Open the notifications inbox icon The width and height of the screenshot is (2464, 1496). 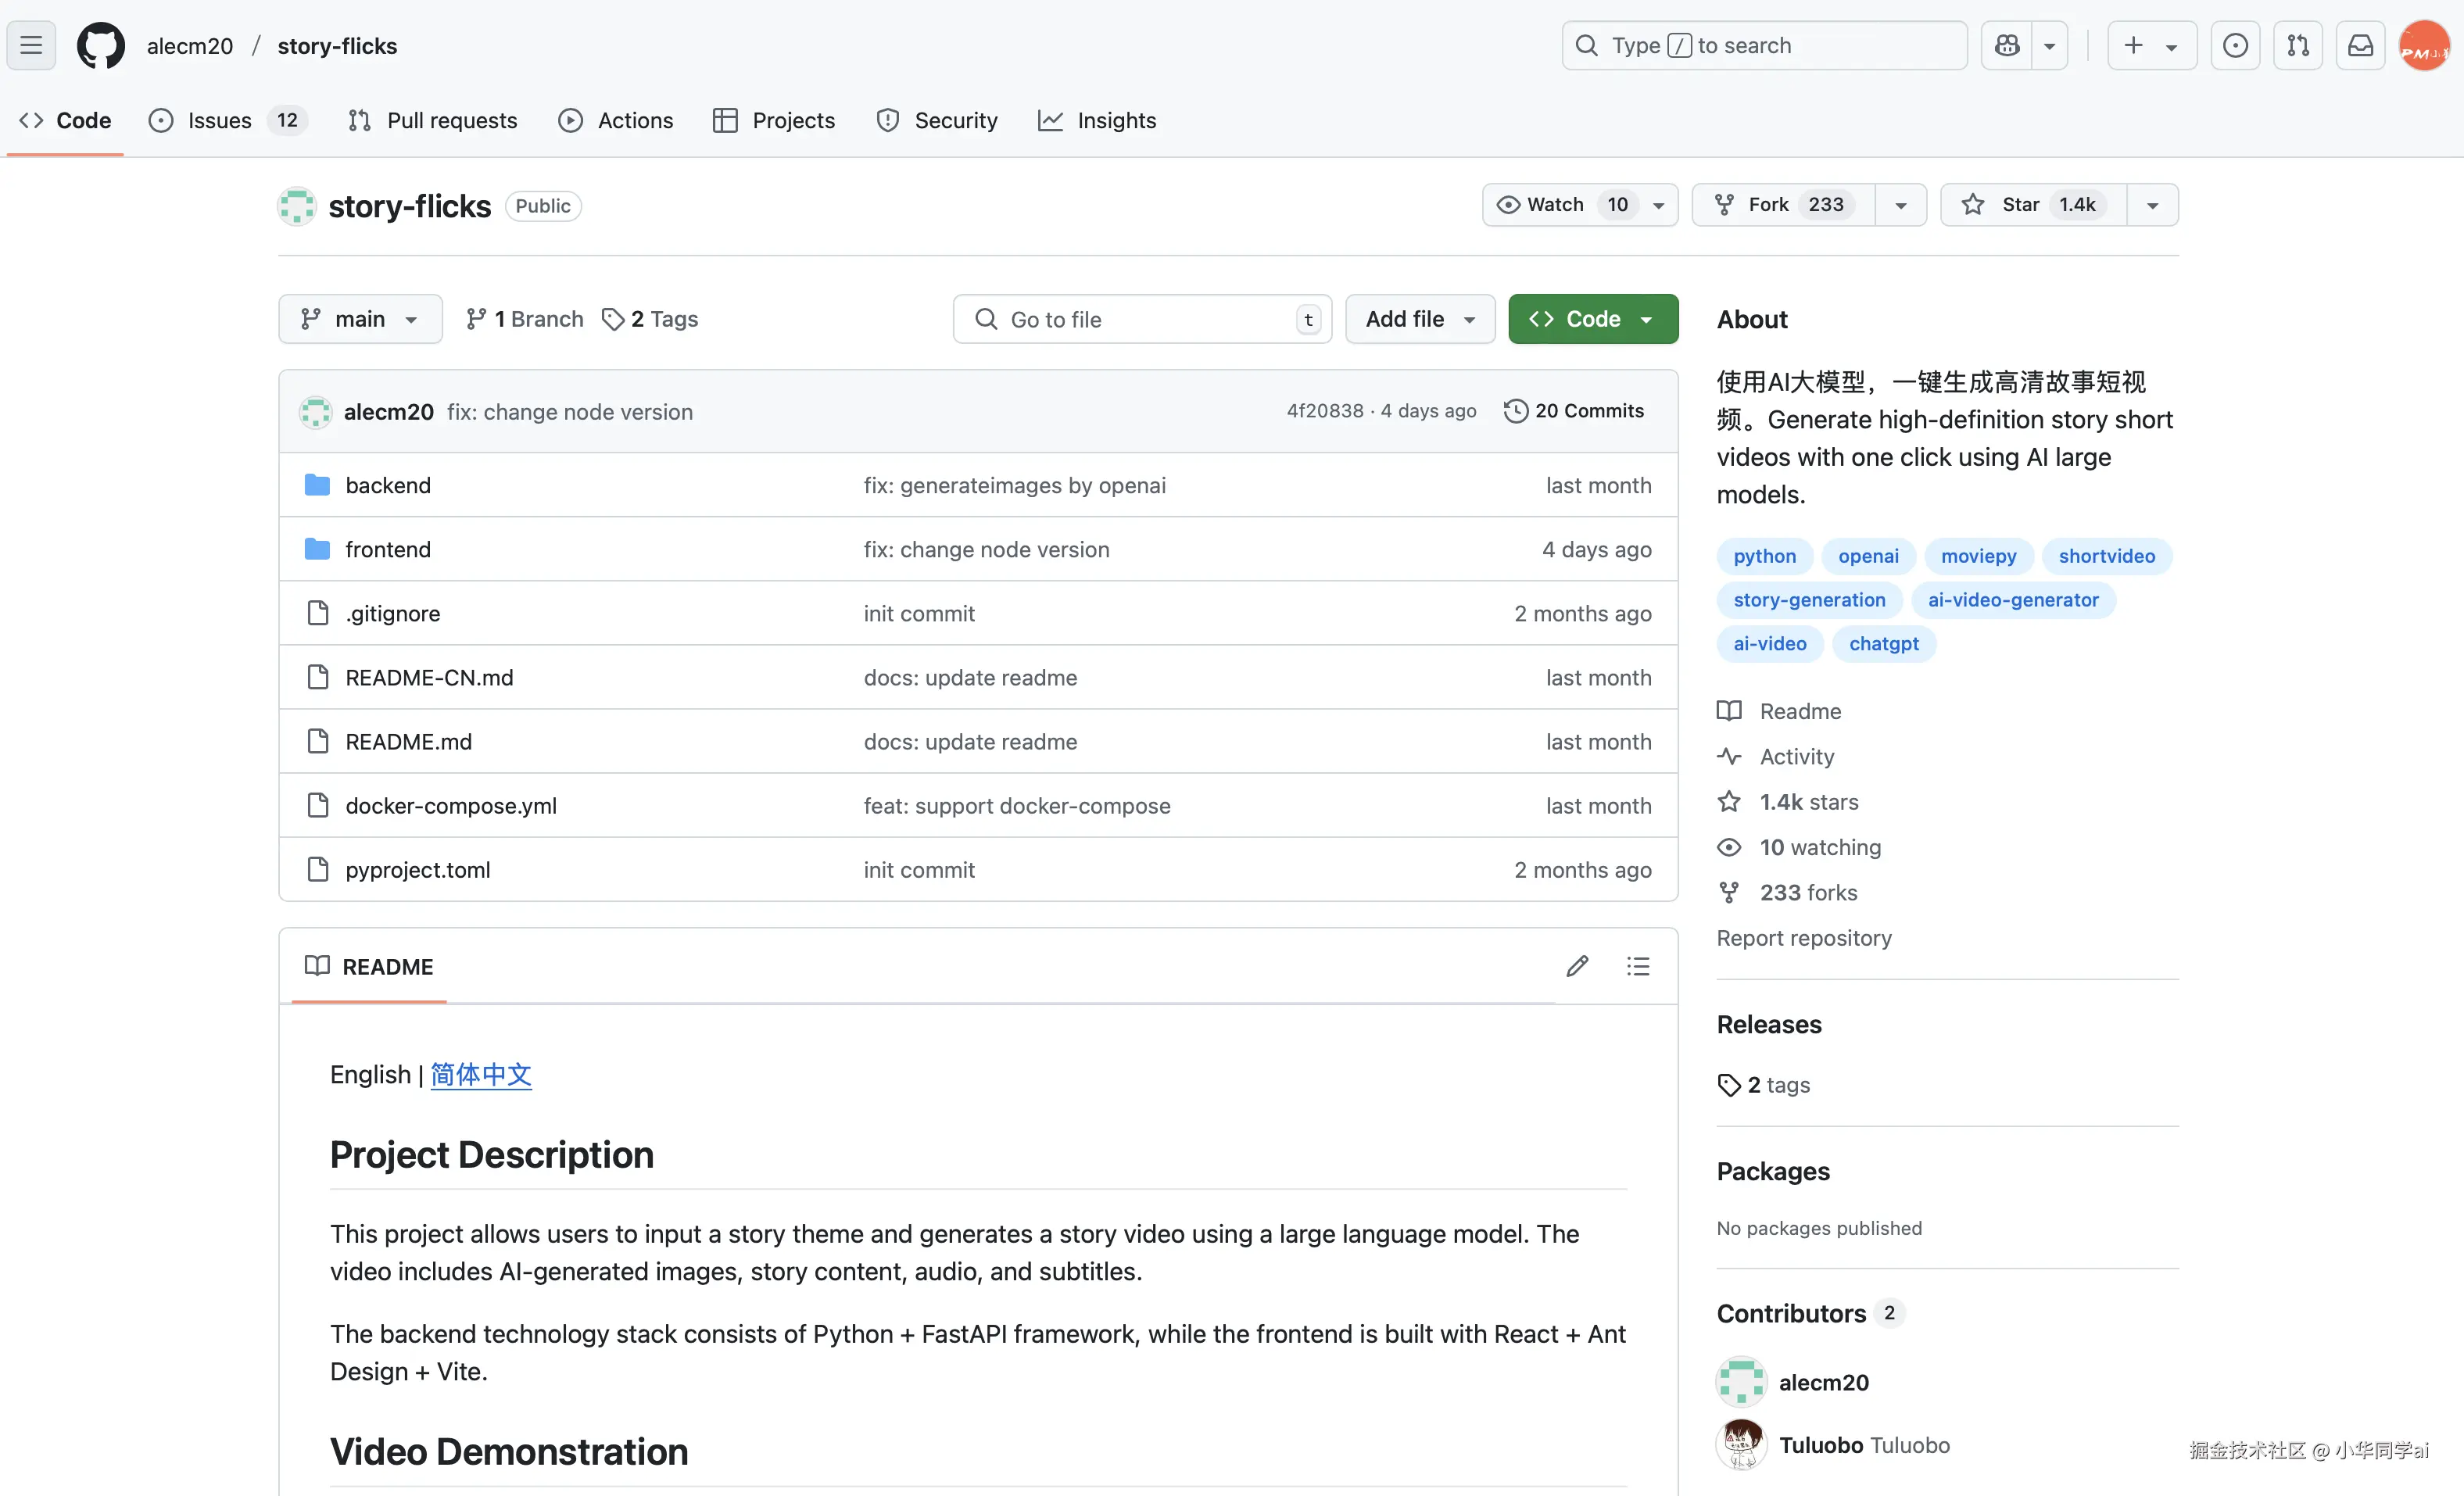(2360, 45)
